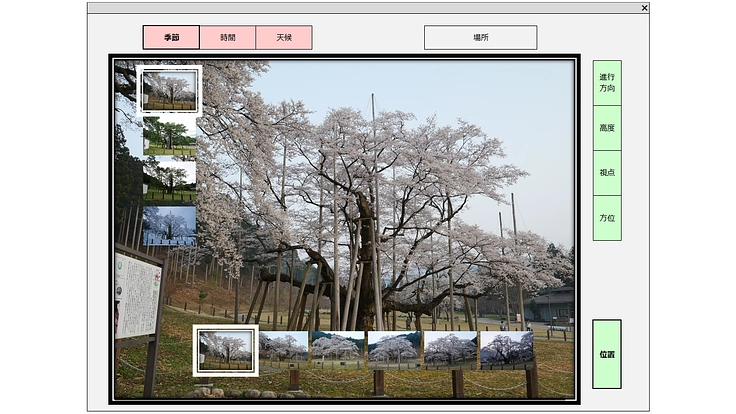Select the 高度 button
Viewport: 736px width, 414px height.
point(607,128)
